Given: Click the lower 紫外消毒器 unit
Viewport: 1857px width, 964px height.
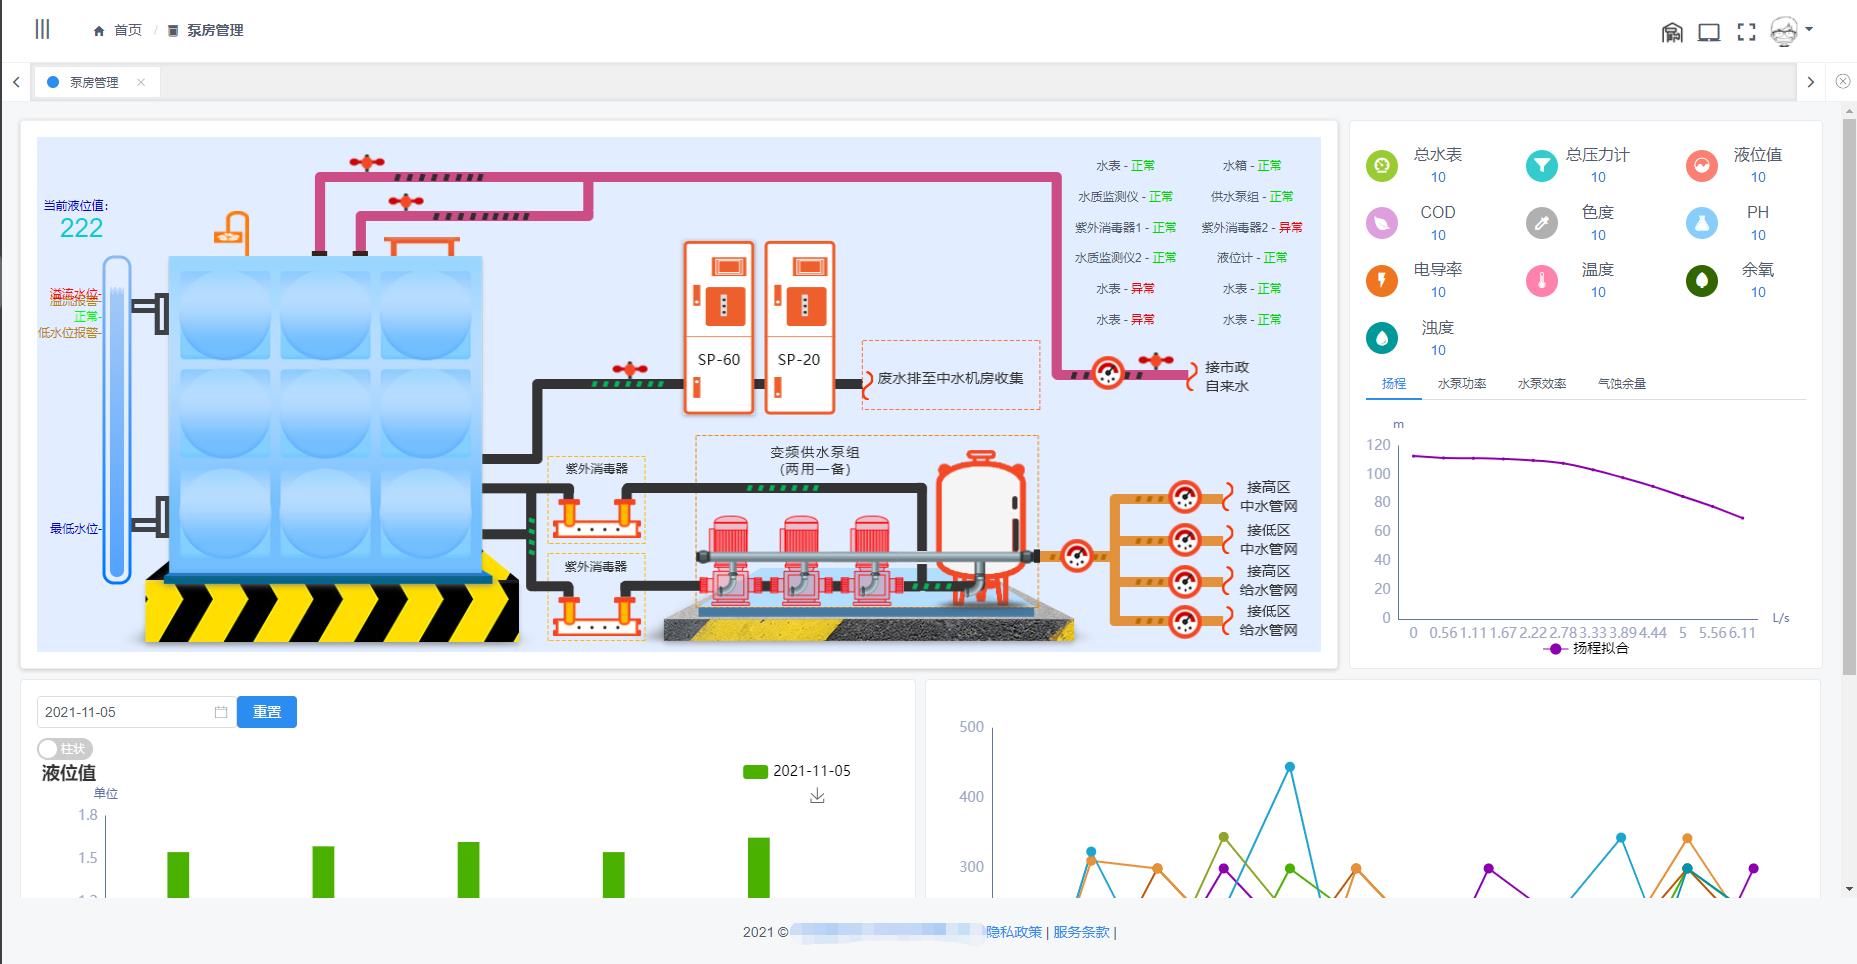Looking at the screenshot, I should (x=596, y=597).
